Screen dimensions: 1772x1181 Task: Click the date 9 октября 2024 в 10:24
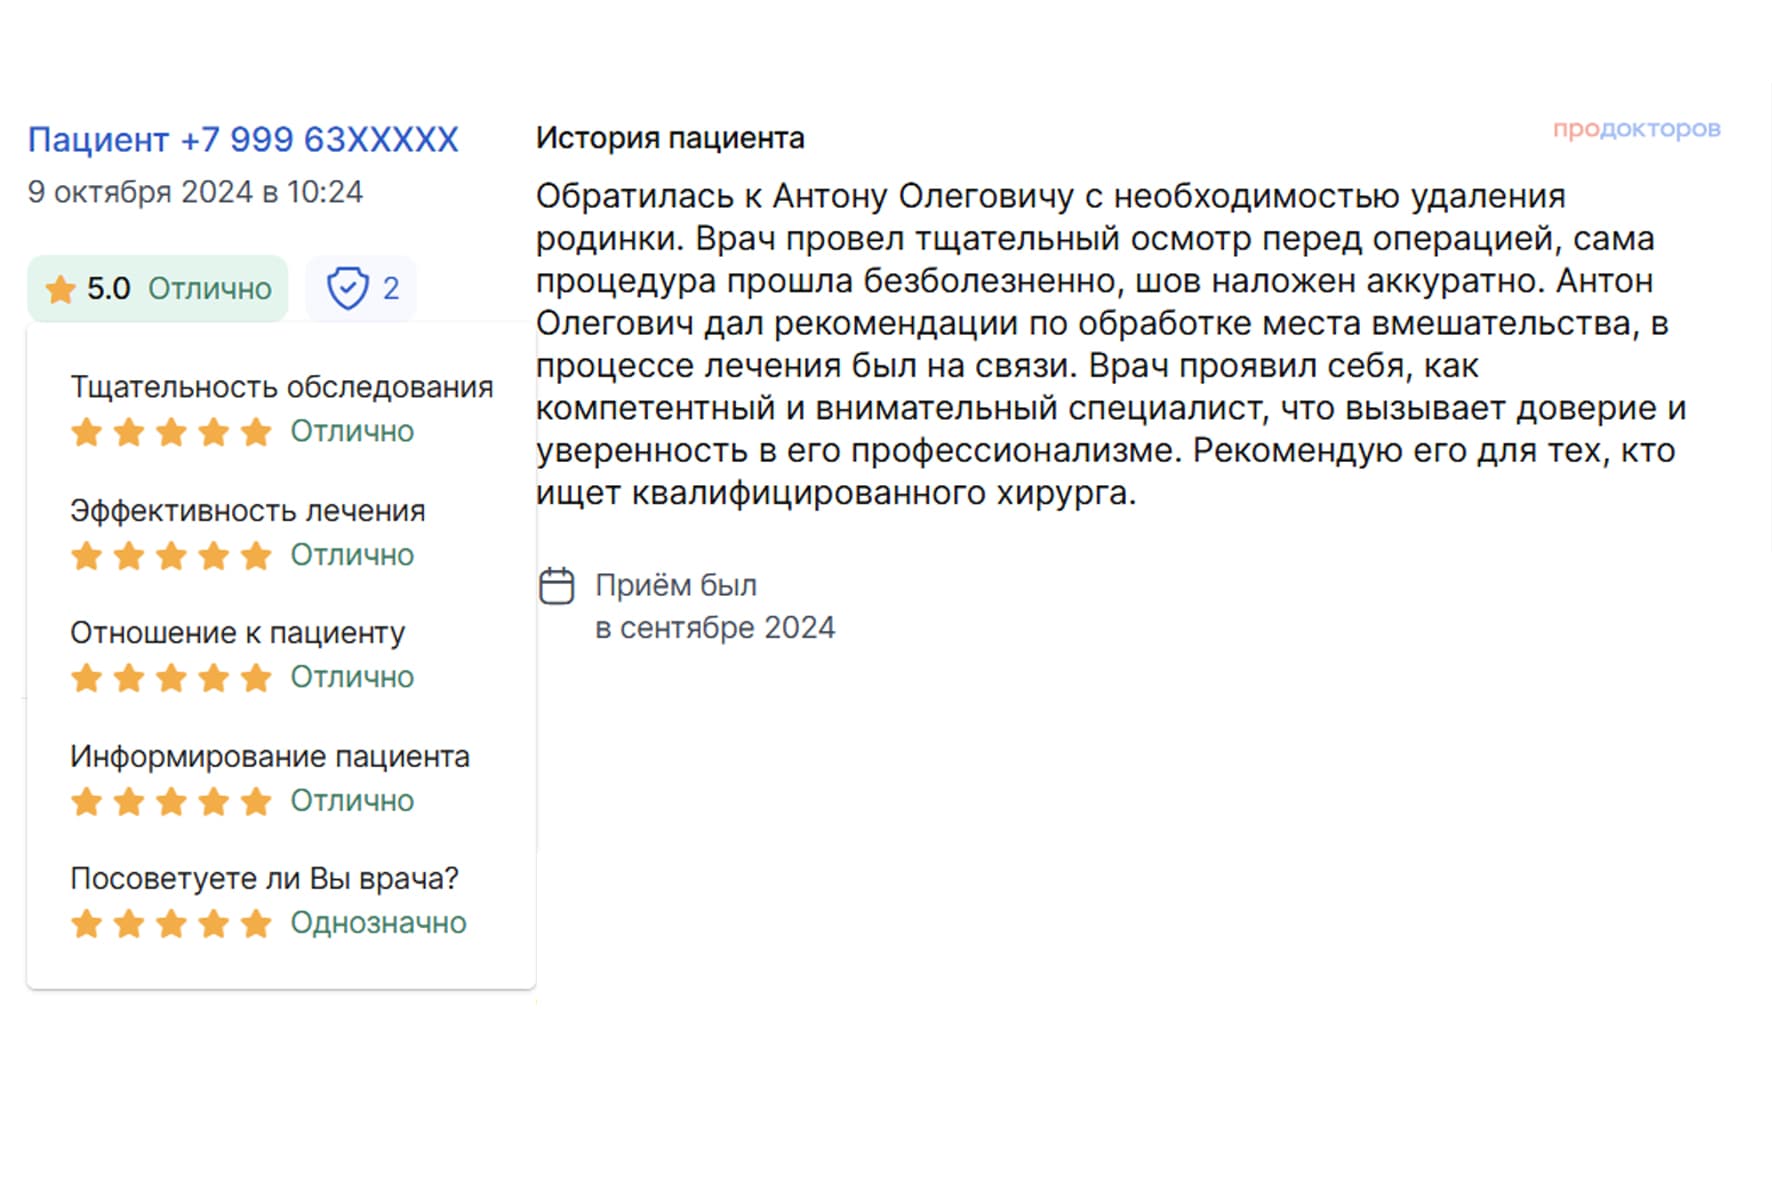click(x=195, y=192)
